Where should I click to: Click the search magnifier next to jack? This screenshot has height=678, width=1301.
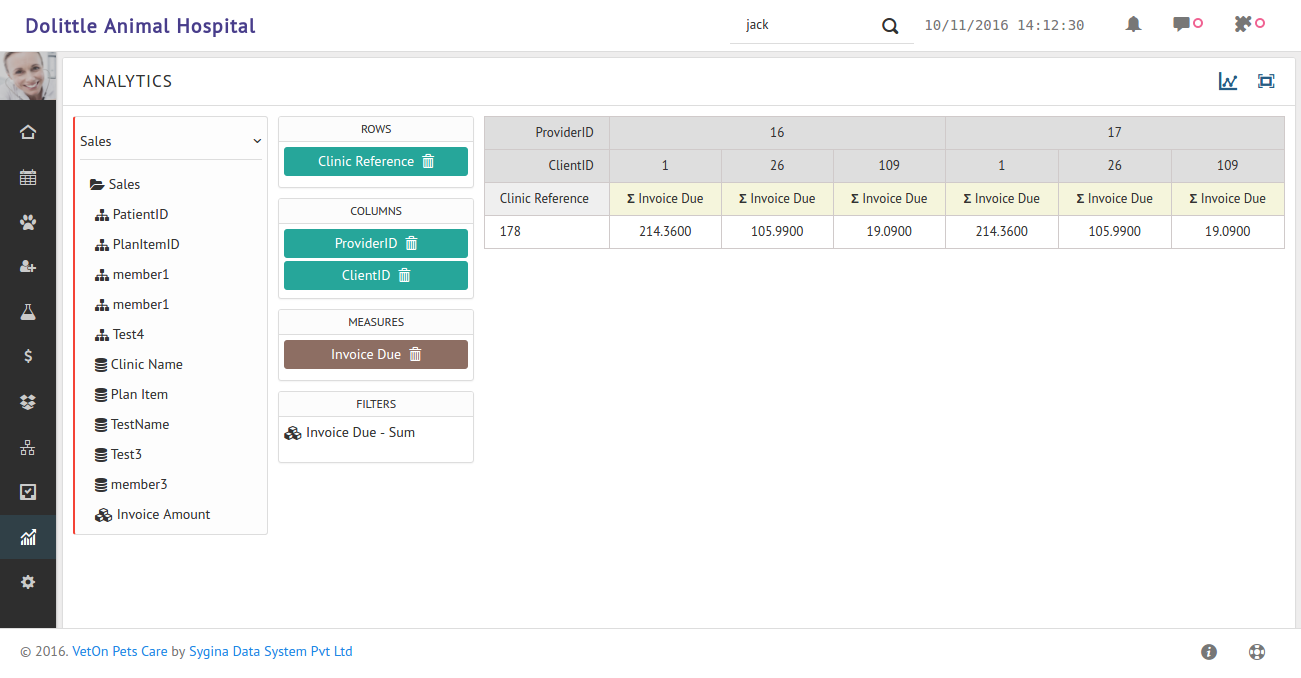coord(889,25)
